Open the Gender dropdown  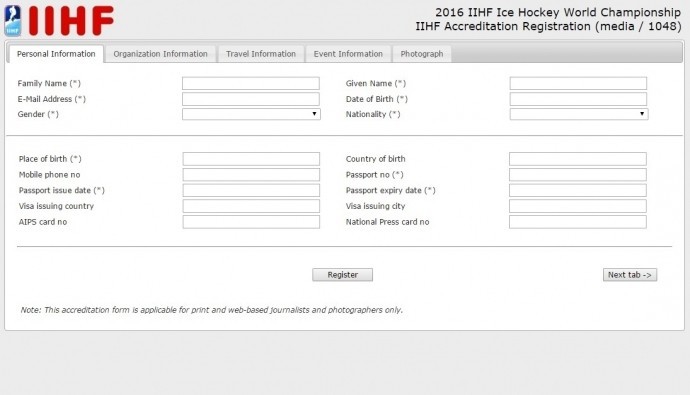[x=251, y=114]
